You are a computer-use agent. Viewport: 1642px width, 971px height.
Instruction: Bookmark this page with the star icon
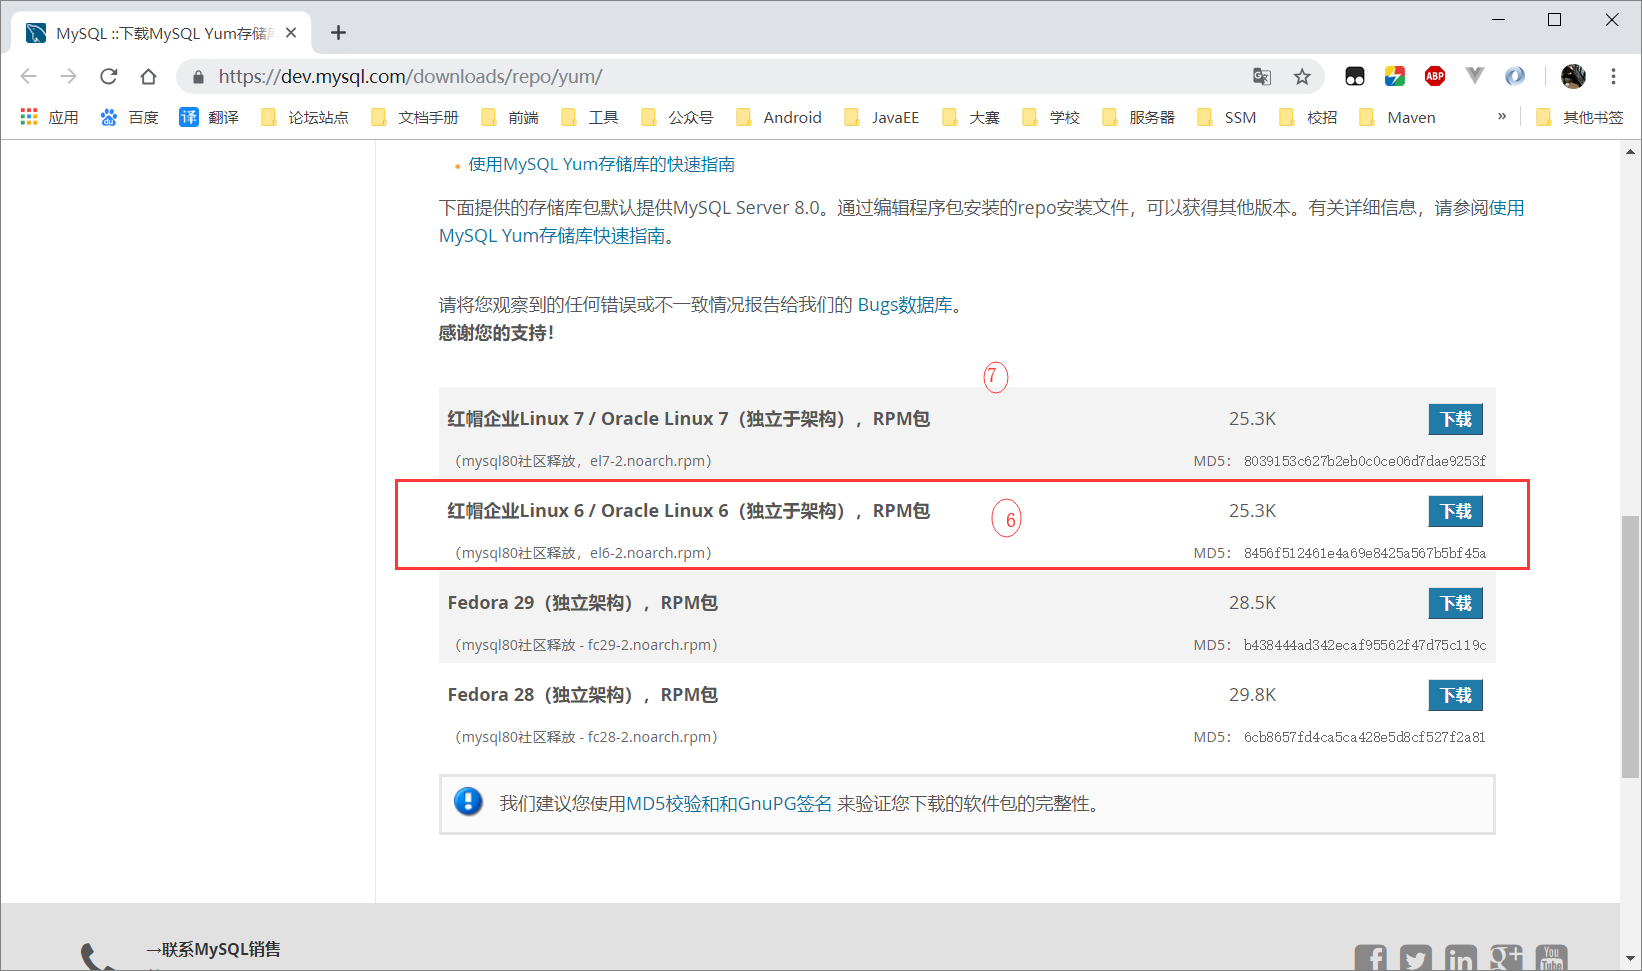point(1302,76)
